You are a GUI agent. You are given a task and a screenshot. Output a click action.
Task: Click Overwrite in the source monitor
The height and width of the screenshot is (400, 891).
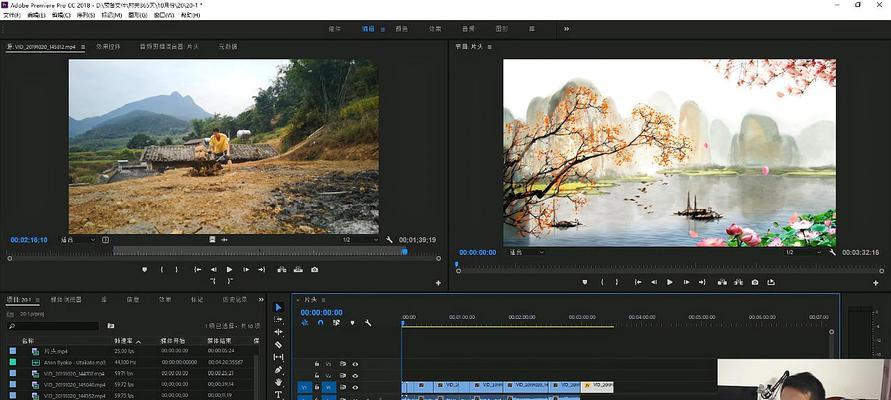[298, 269]
